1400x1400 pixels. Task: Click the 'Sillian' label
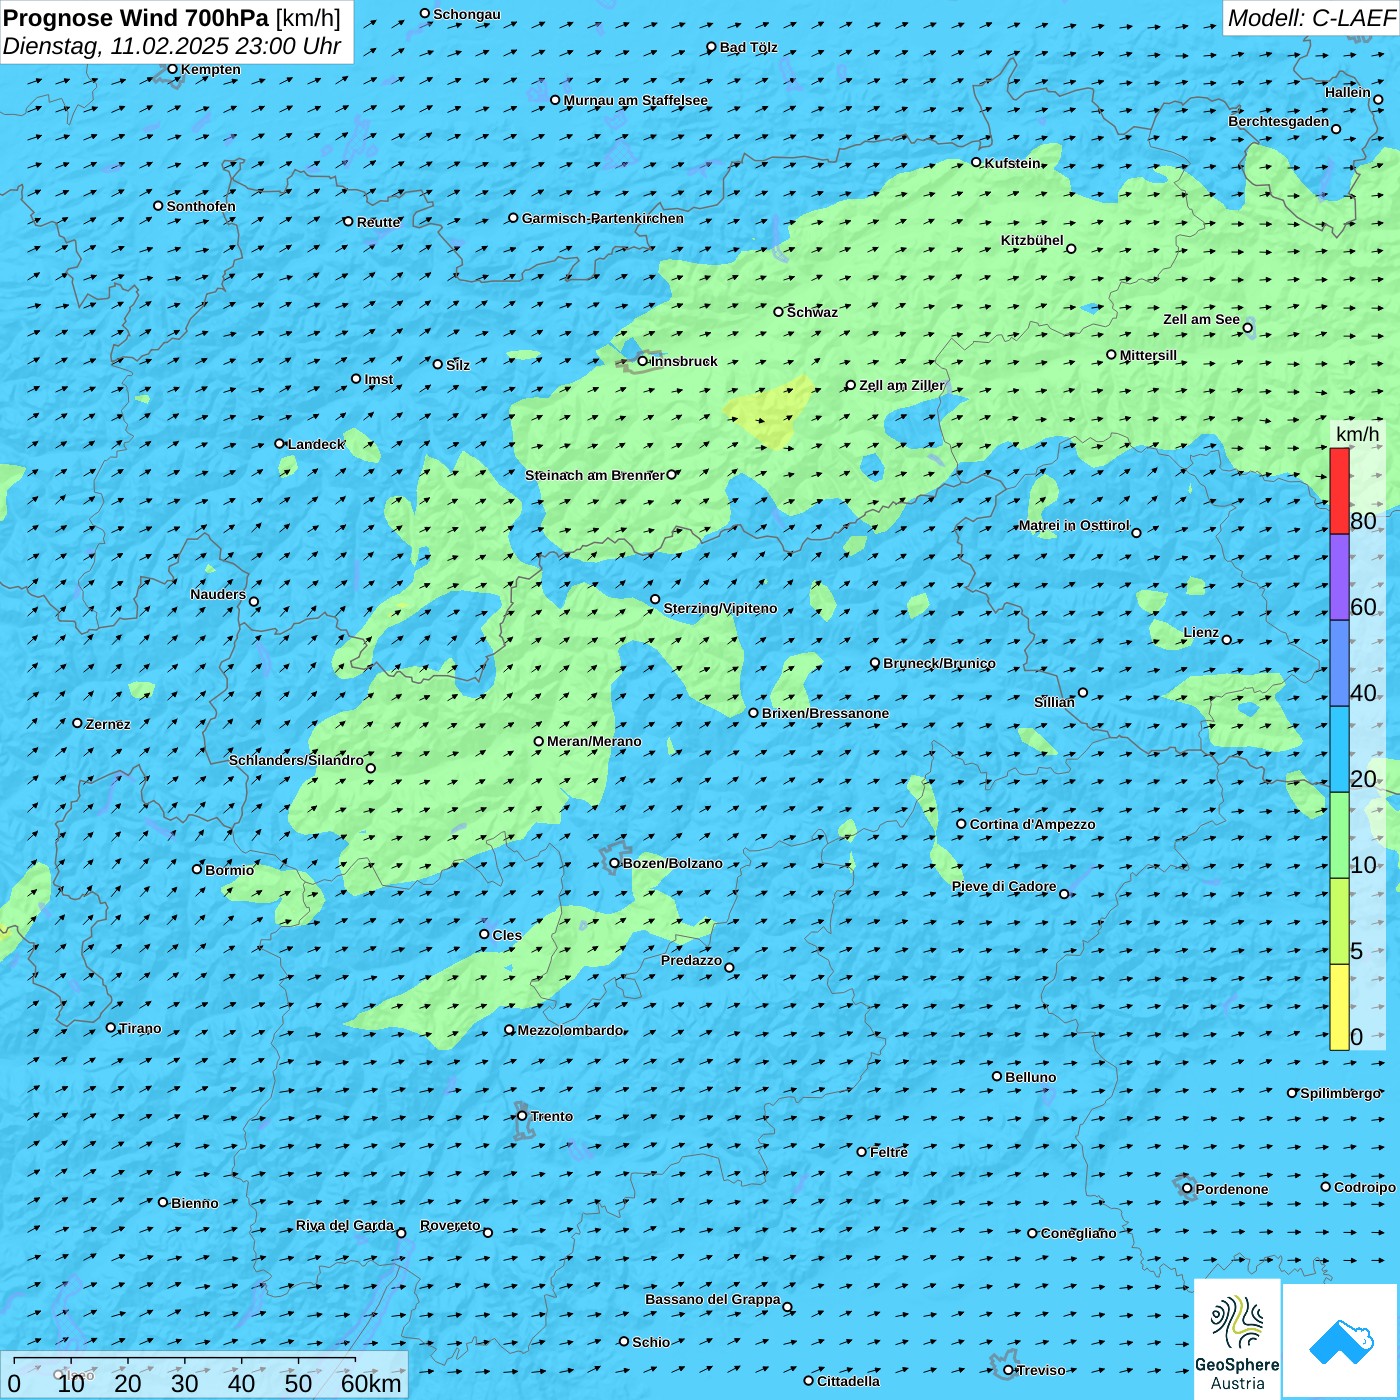coord(1054,702)
